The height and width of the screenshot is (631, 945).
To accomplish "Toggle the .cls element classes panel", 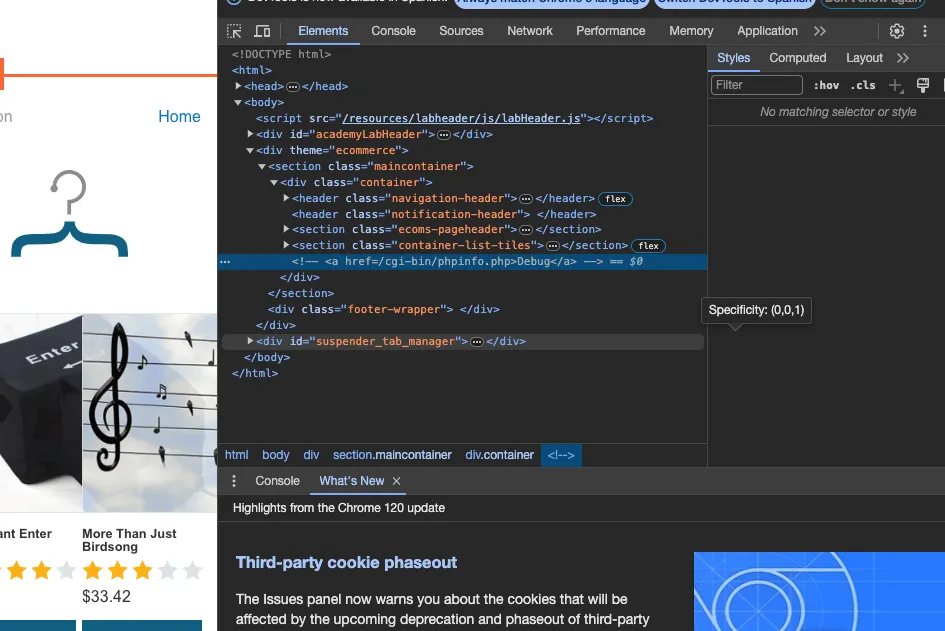I will [862, 86].
